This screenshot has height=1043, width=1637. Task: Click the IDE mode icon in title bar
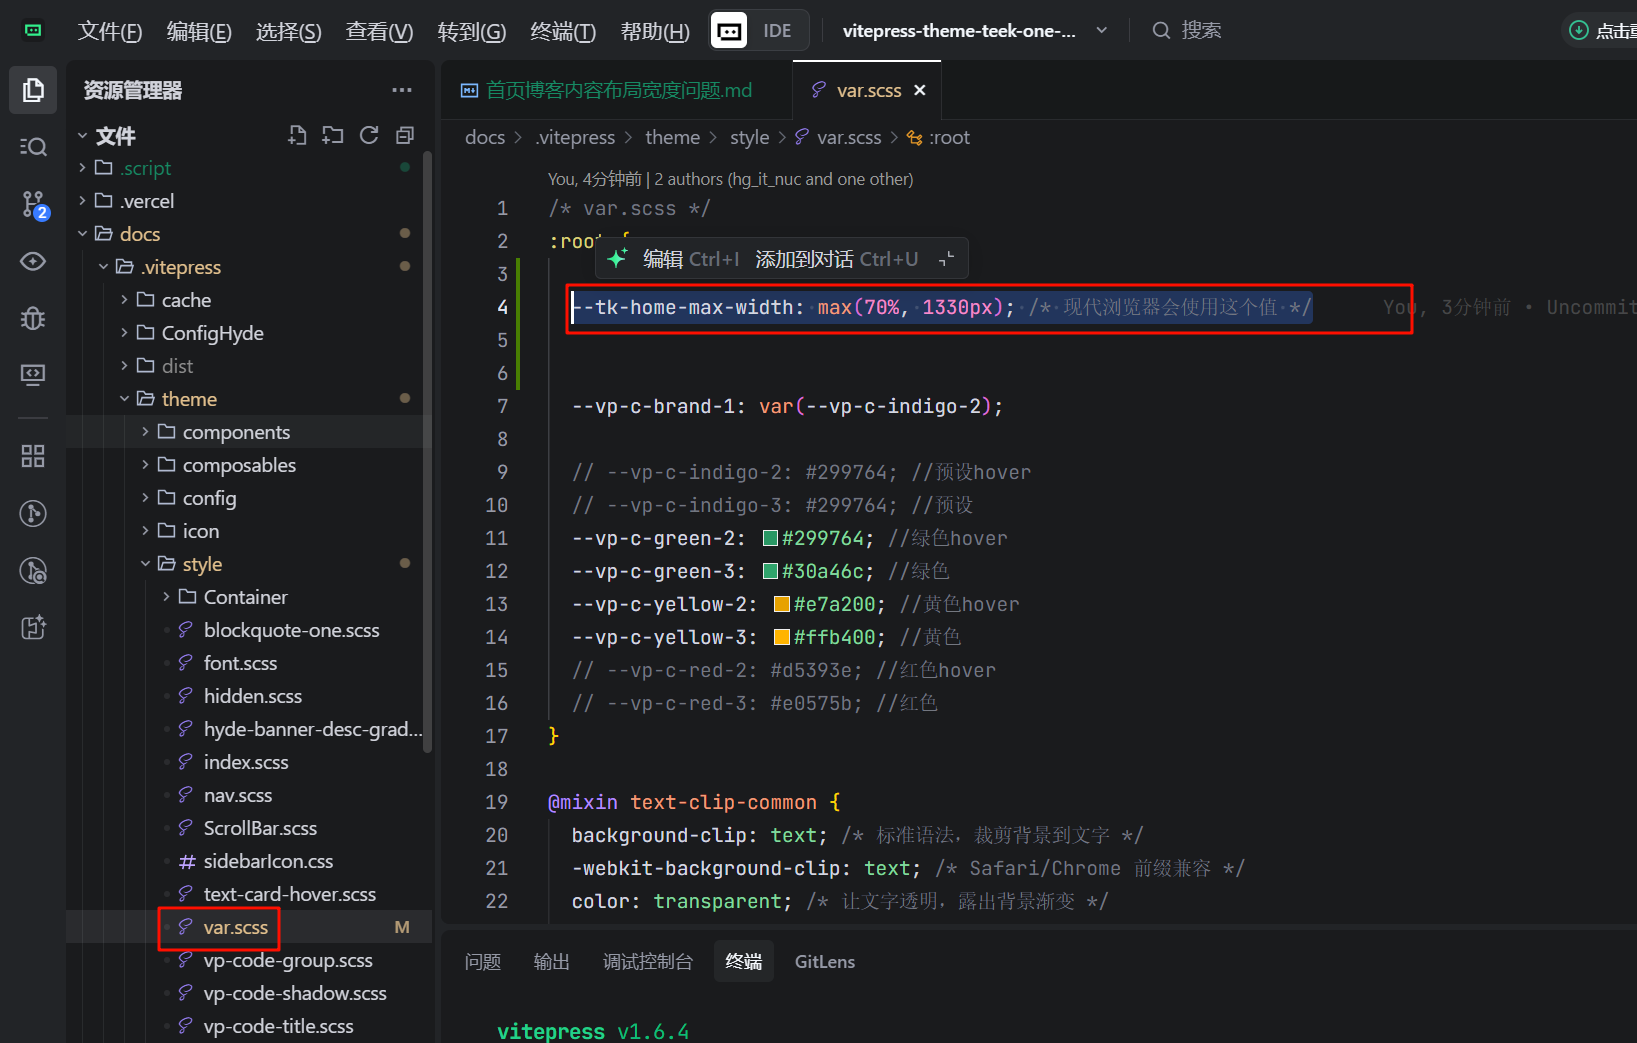pos(729,31)
